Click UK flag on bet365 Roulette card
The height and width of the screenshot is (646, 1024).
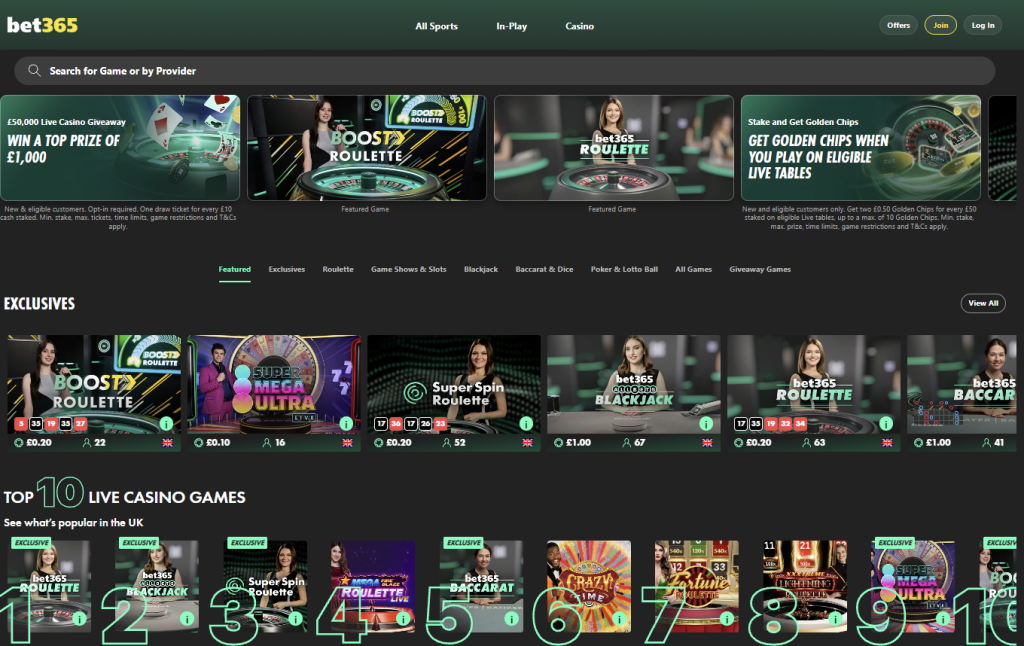click(x=887, y=443)
